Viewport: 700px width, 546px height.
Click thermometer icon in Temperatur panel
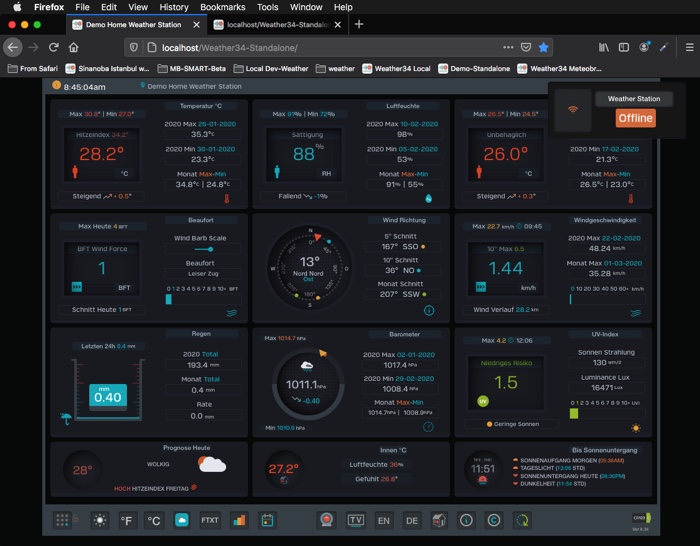(227, 198)
